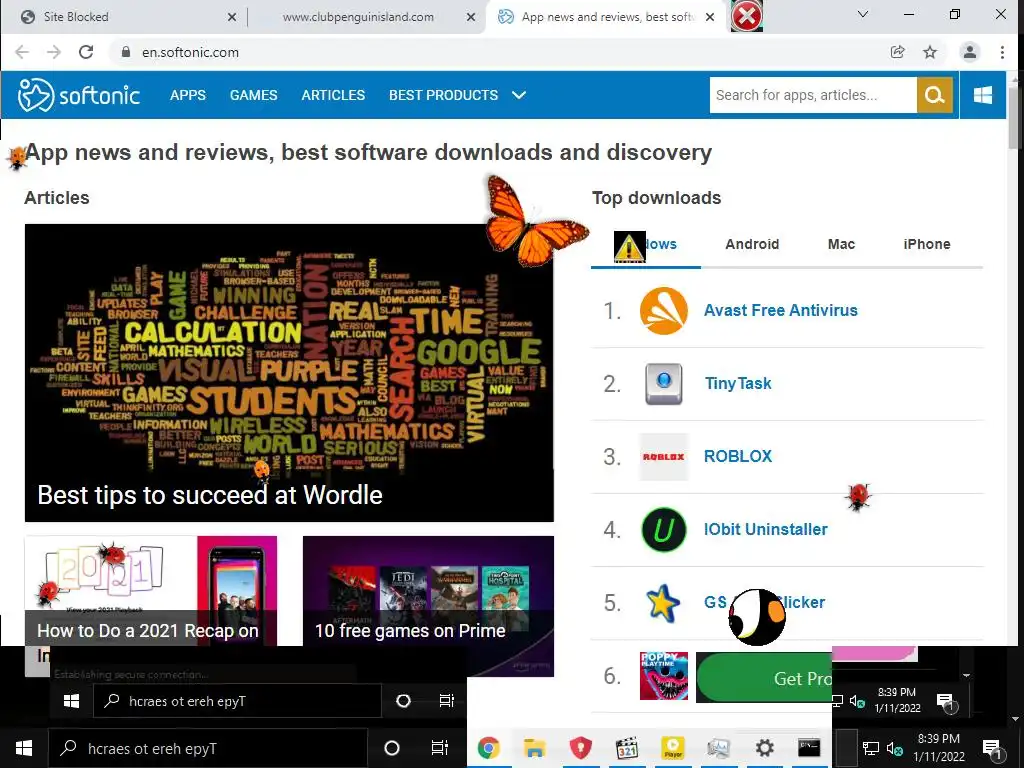Click the Avast Free Antivirus app icon
1024x768 pixels.
click(664, 310)
